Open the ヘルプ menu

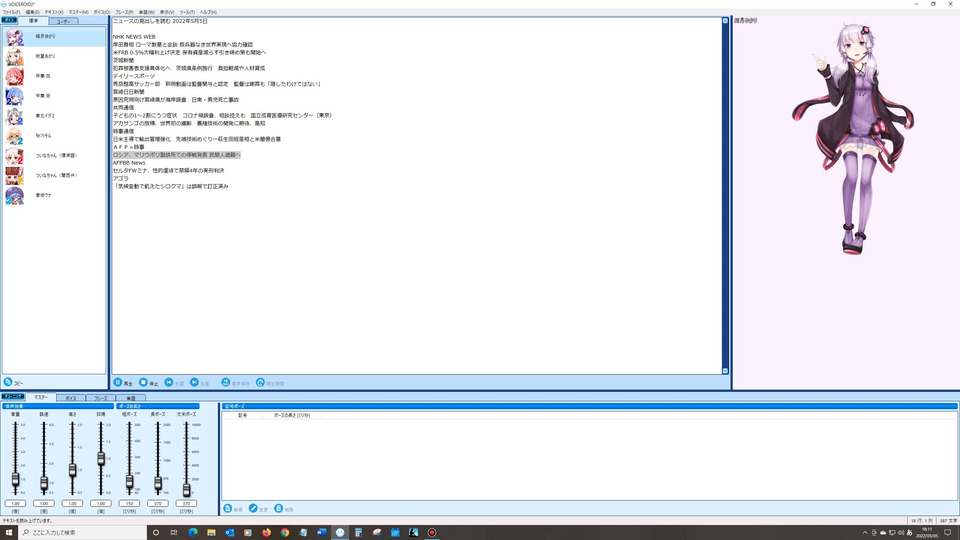click(x=208, y=12)
